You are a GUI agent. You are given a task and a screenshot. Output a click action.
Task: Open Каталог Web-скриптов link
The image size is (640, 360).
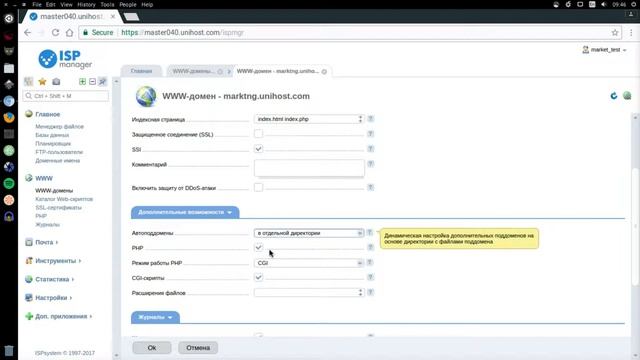(x=64, y=199)
